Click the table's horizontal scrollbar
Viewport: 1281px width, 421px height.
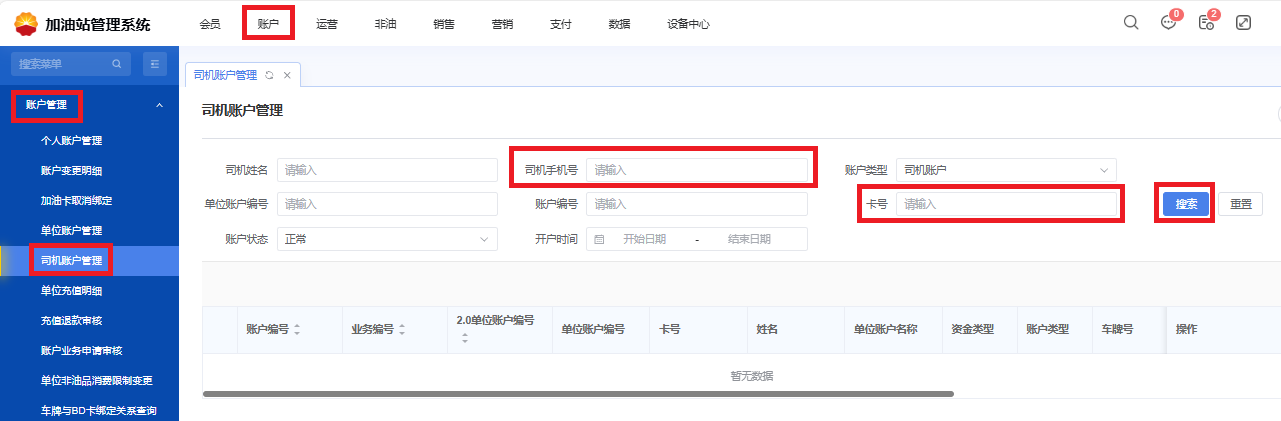[578, 394]
